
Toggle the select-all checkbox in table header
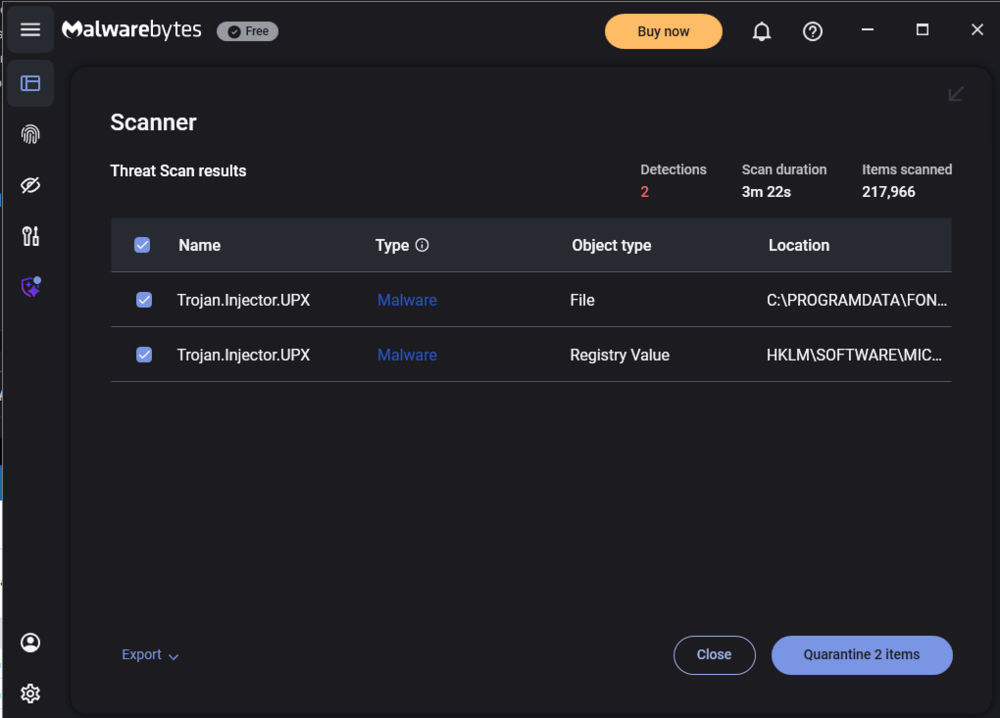tap(142, 245)
